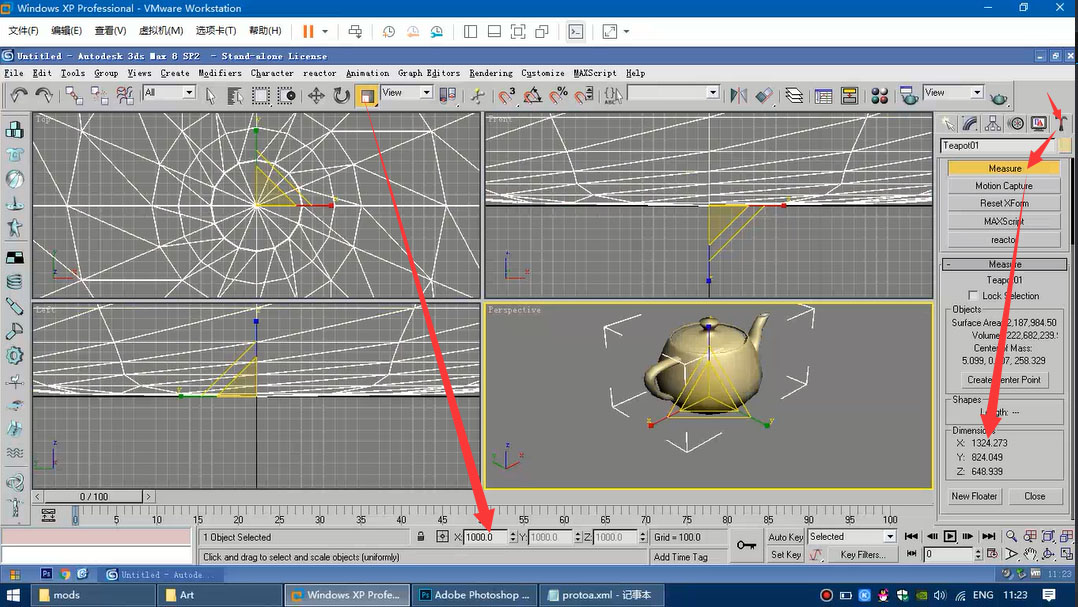Screen dimensions: 1078x607
Task: Click the Teapot01 object color swatch
Action: (1064, 145)
